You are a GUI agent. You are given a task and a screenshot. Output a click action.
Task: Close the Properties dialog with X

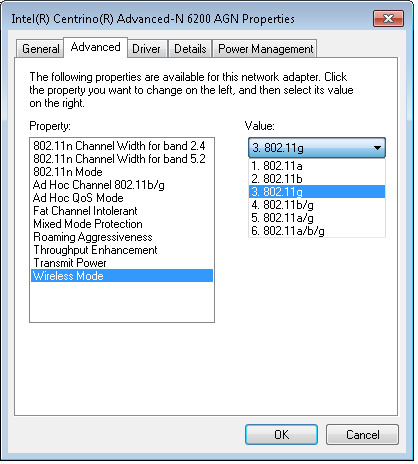click(x=388, y=18)
